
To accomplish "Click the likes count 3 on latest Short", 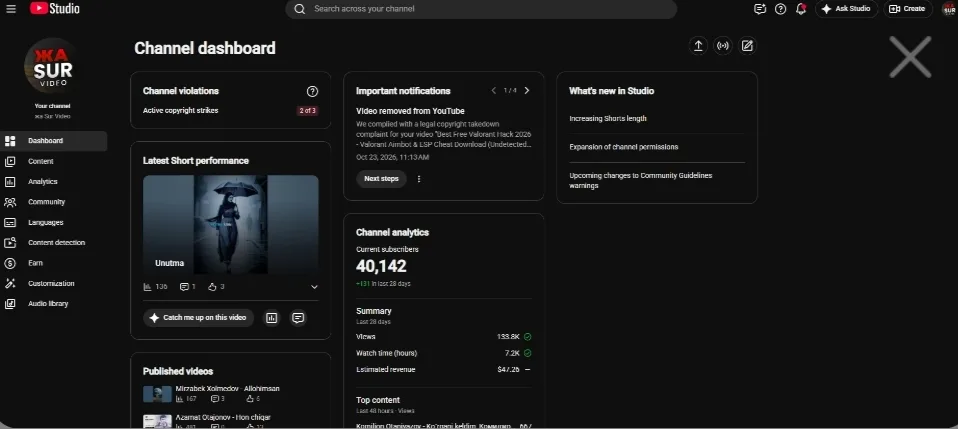I will point(216,287).
